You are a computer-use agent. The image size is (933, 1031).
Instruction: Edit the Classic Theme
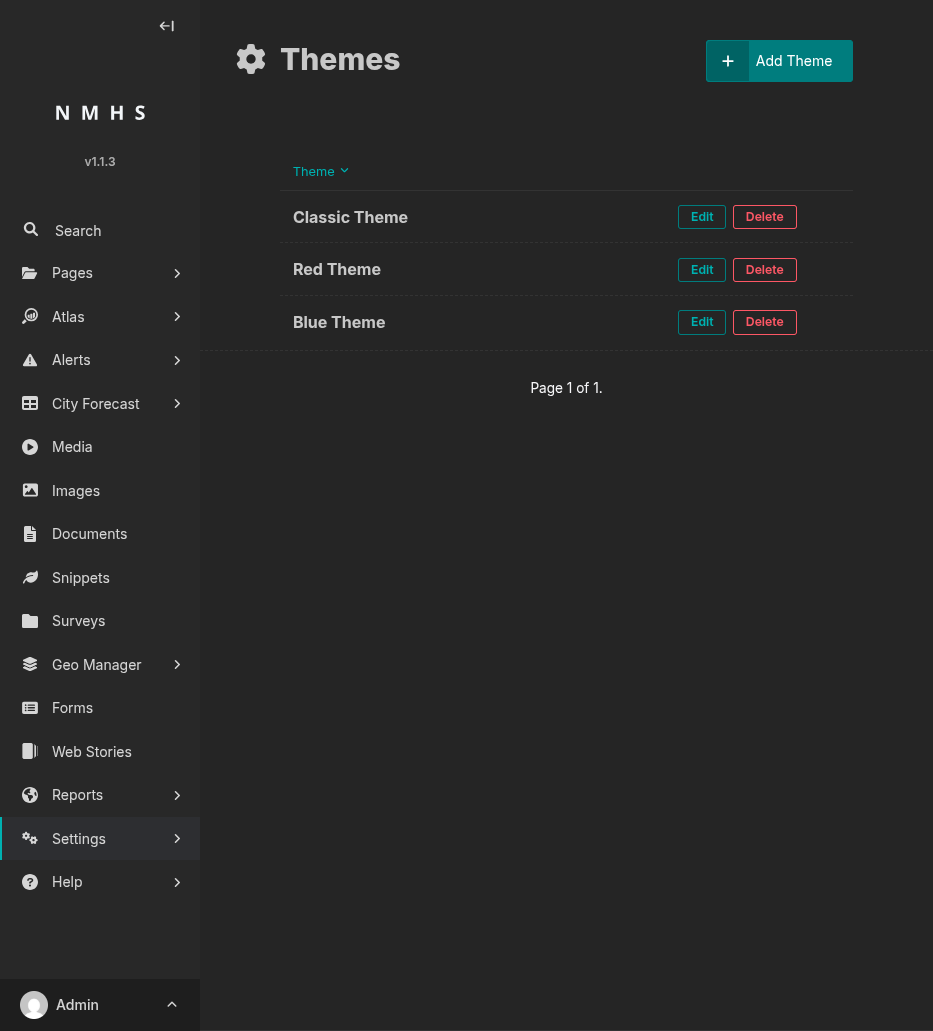pyautogui.click(x=702, y=217)
